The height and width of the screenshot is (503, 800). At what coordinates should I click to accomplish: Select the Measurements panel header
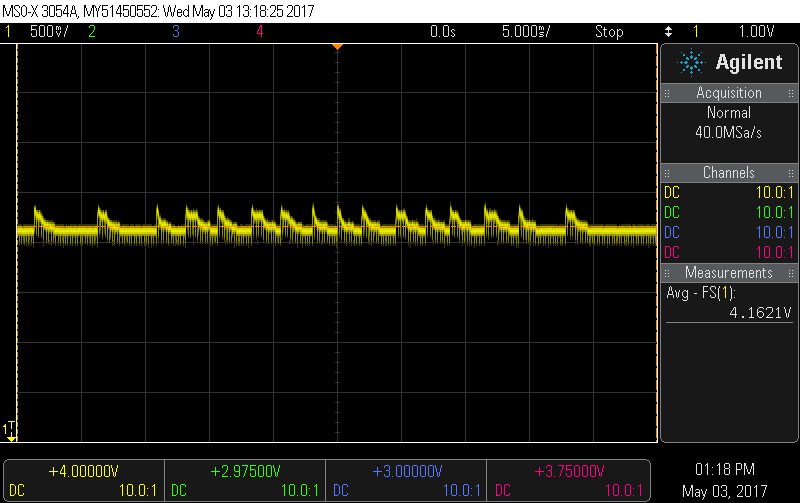coord(729,272)
